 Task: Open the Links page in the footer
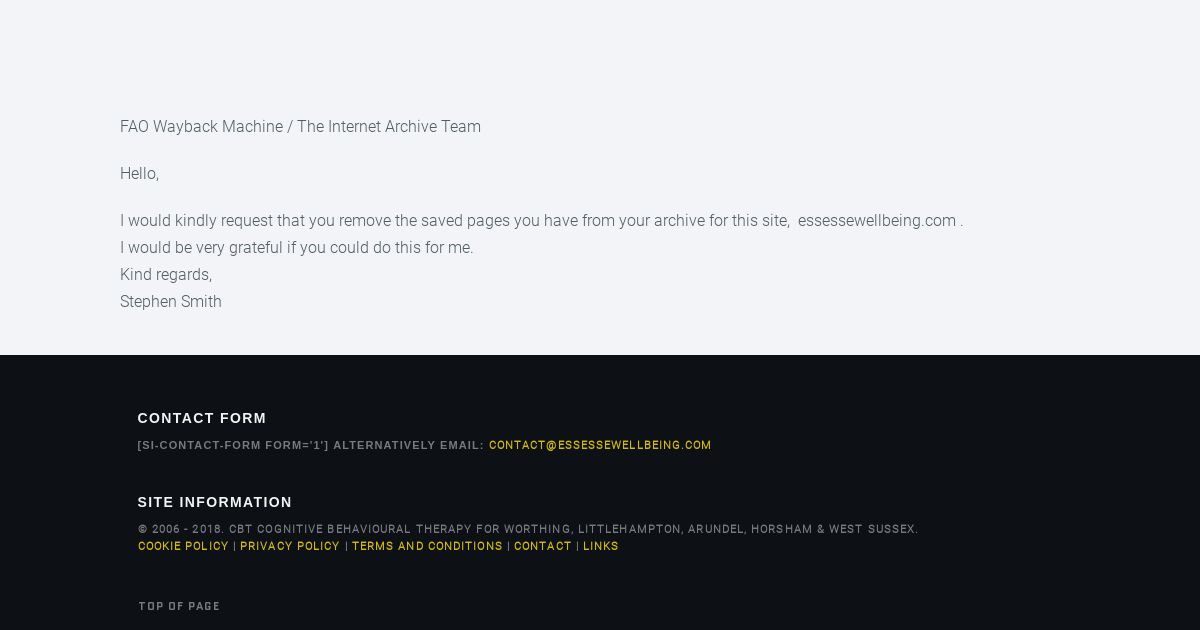tap(601, 546)
